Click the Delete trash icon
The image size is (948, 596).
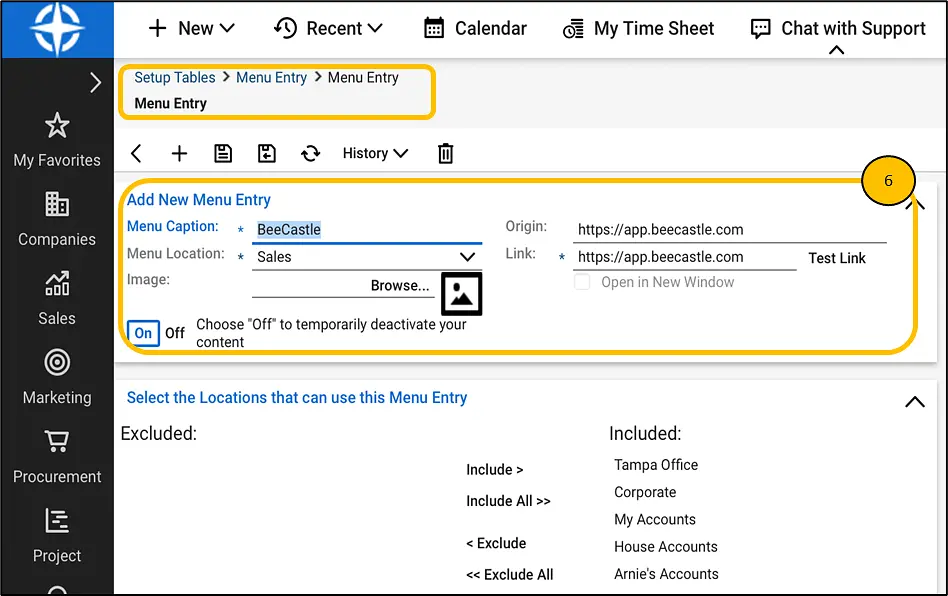point(446,154)
